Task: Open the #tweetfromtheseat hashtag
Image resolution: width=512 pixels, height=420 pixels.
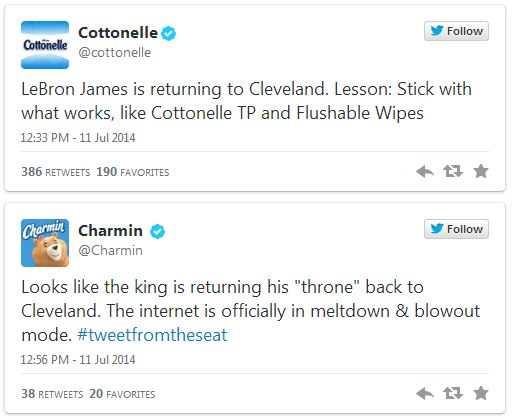Action: point(152,335)
